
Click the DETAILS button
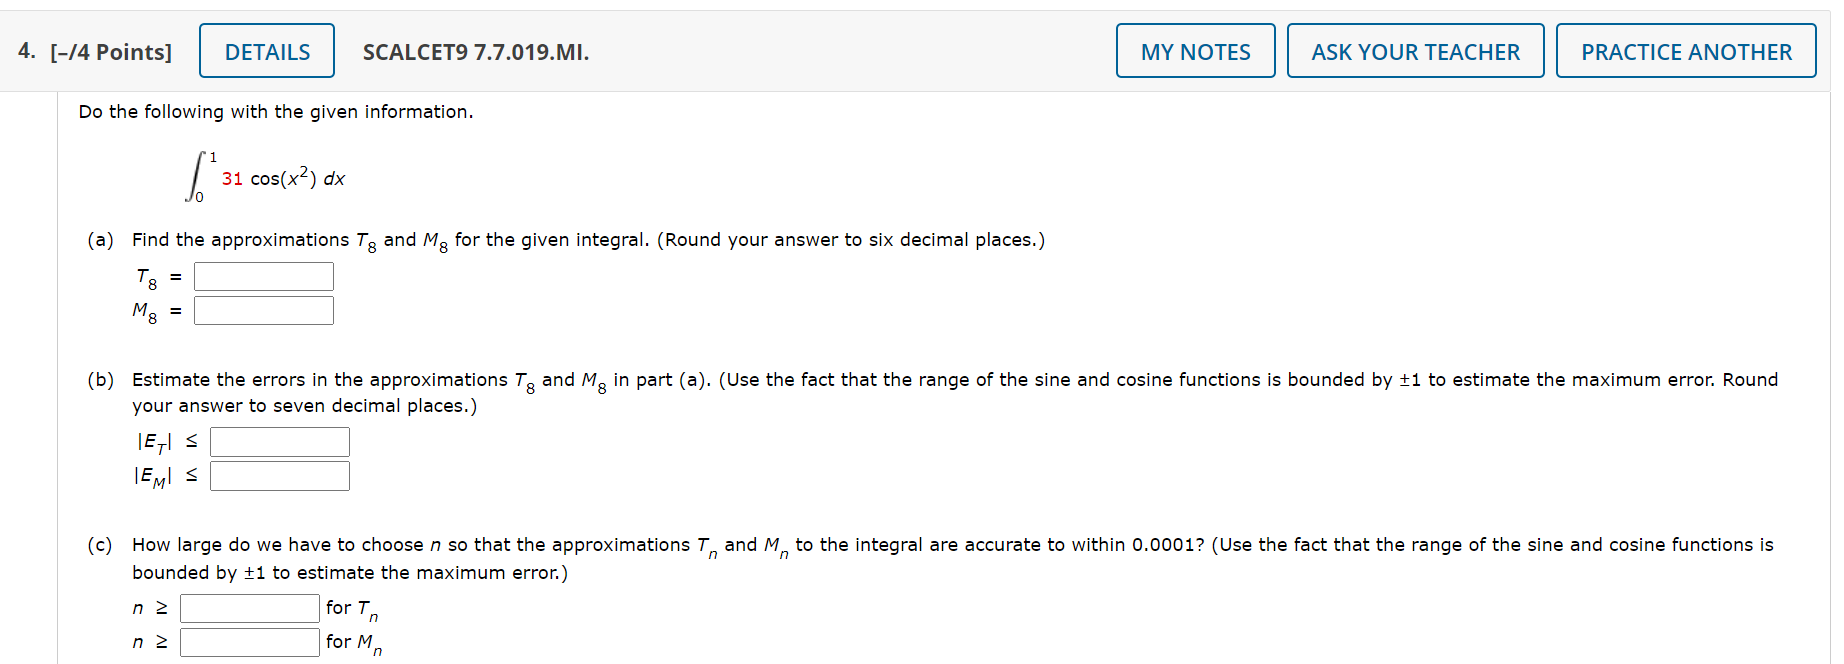coord(266,50)
